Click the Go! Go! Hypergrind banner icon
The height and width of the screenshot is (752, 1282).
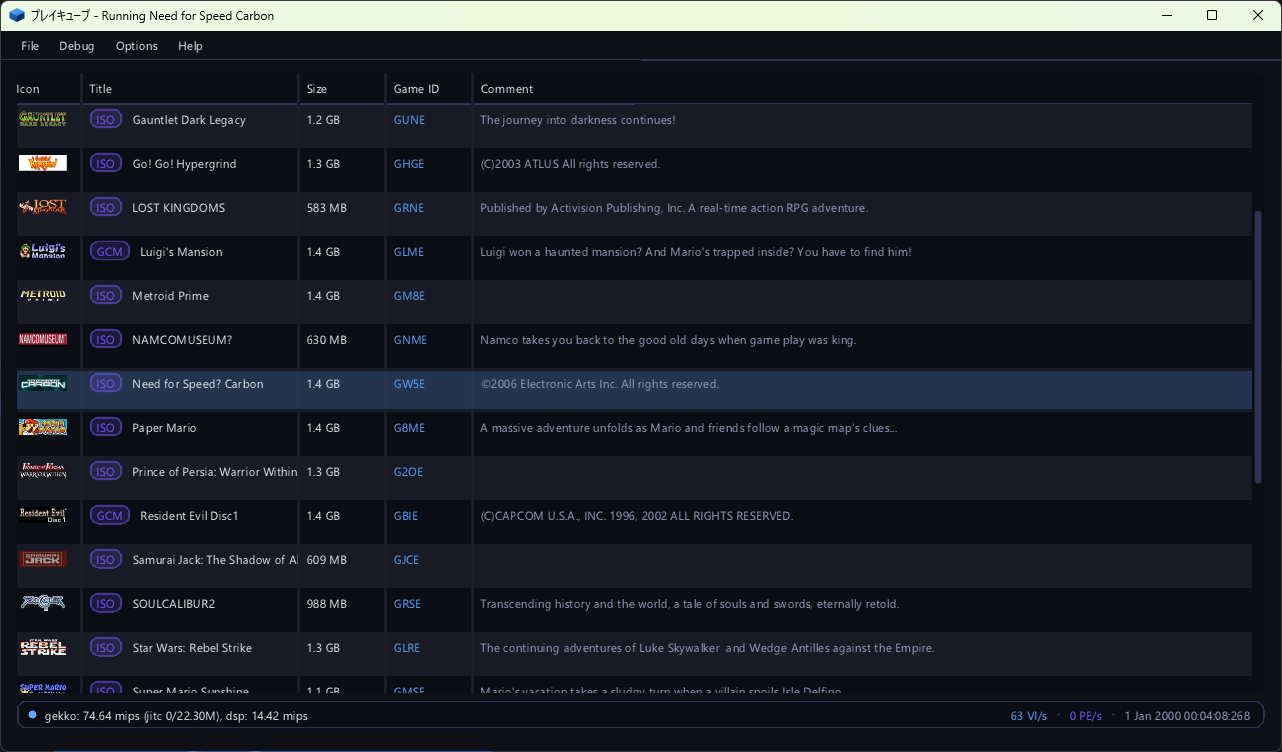click(x=43, y=163)
